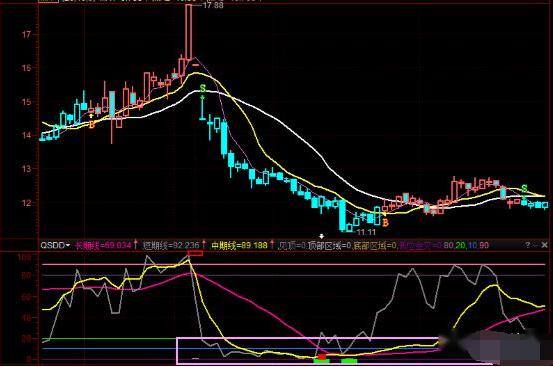The width and height of the screenshot is (553, 367).
Task: Click the red bottom-signal block in indicator
Action: (322, 357)
